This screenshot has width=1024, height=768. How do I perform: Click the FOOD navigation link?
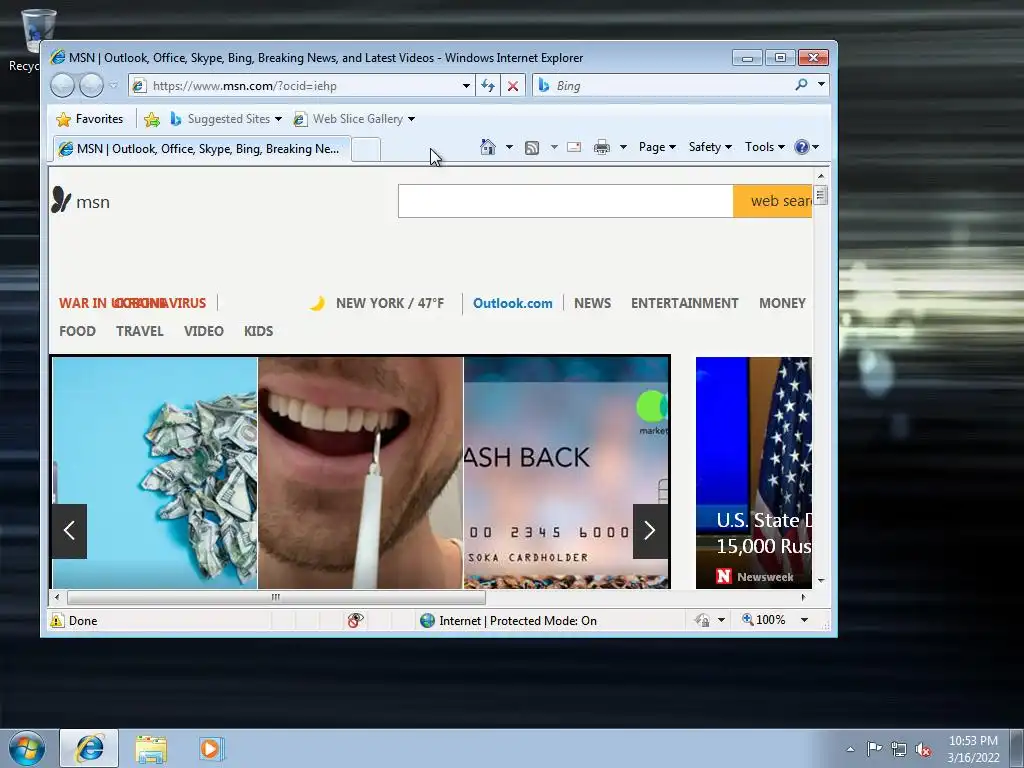(77, 331)
